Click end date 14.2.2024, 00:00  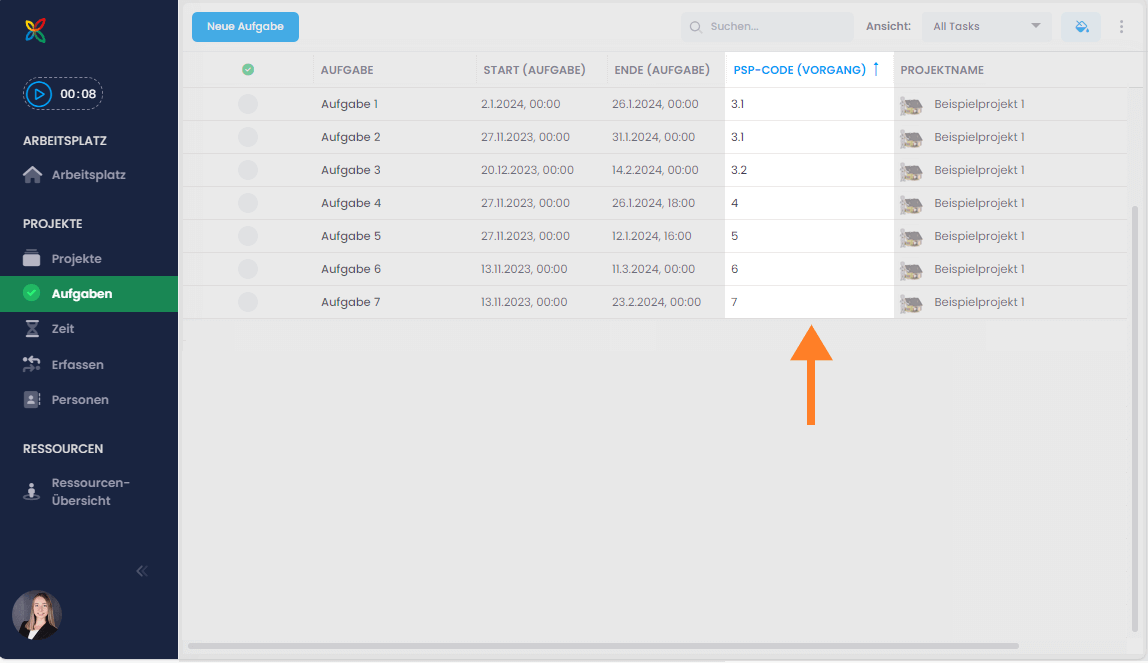pyautogui.click(x=655, y=170)
